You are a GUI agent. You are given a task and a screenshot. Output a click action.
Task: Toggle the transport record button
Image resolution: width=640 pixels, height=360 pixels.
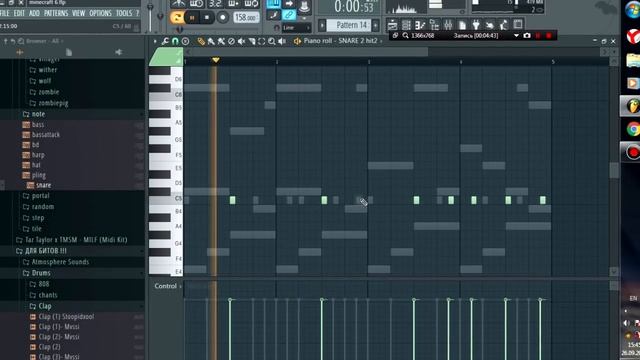223,18
